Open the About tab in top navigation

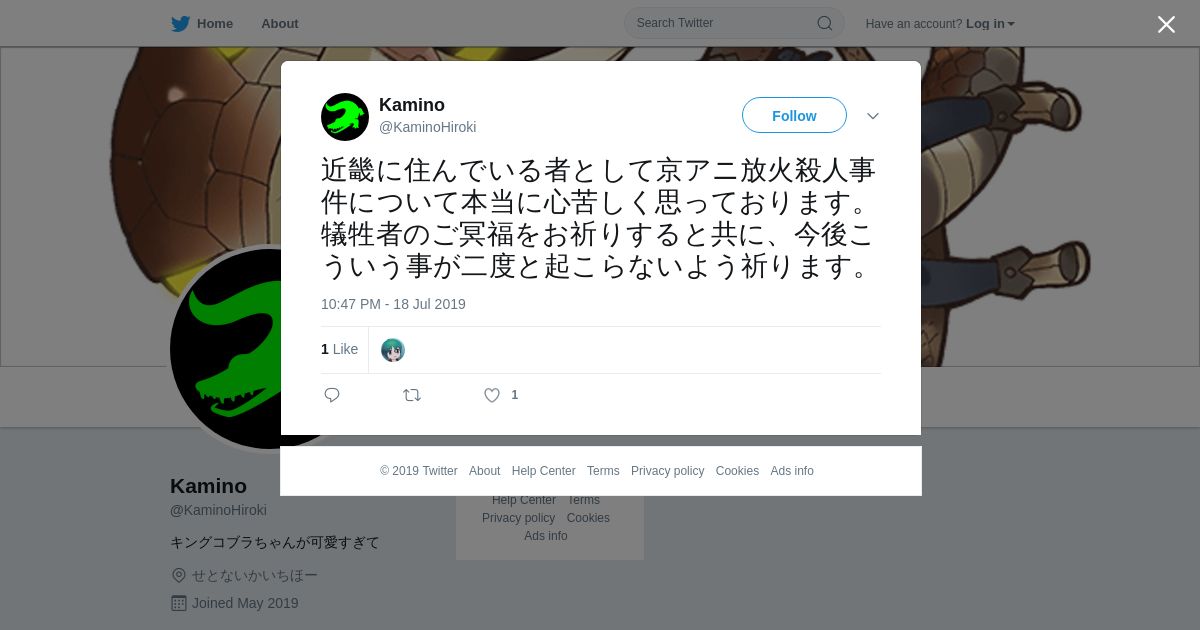[280, 24]
